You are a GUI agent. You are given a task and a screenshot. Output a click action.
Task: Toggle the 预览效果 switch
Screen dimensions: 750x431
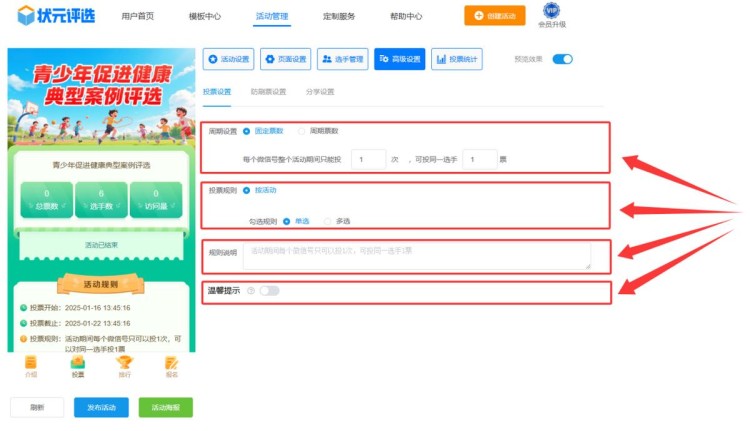[x=562, y=59]
